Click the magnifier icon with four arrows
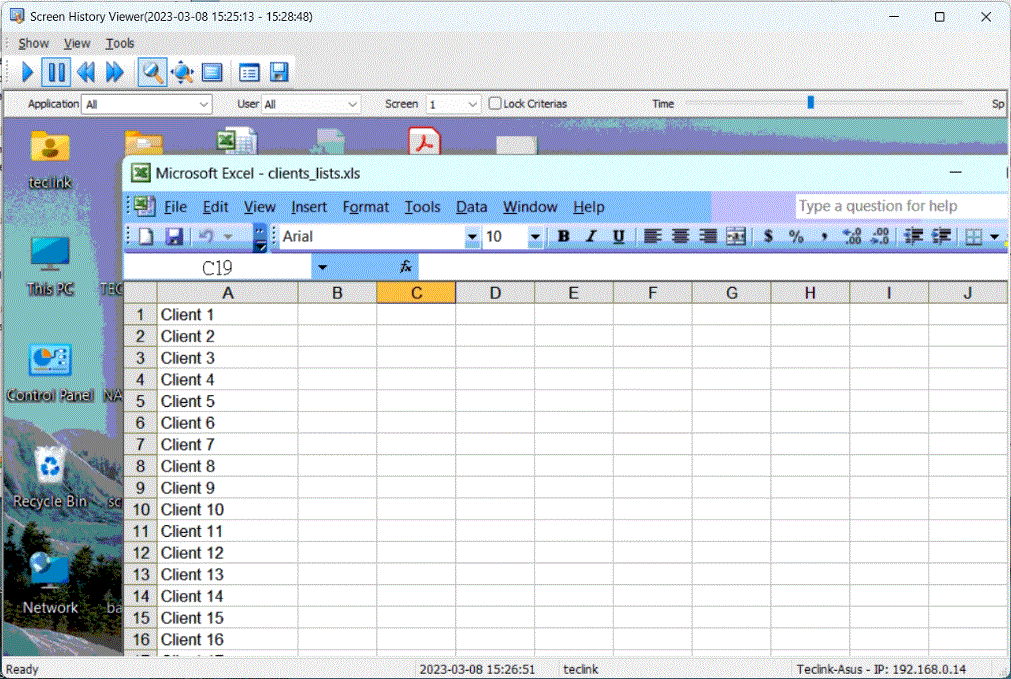The height and width of the screenshot is (679, 1011). [182, 72]
